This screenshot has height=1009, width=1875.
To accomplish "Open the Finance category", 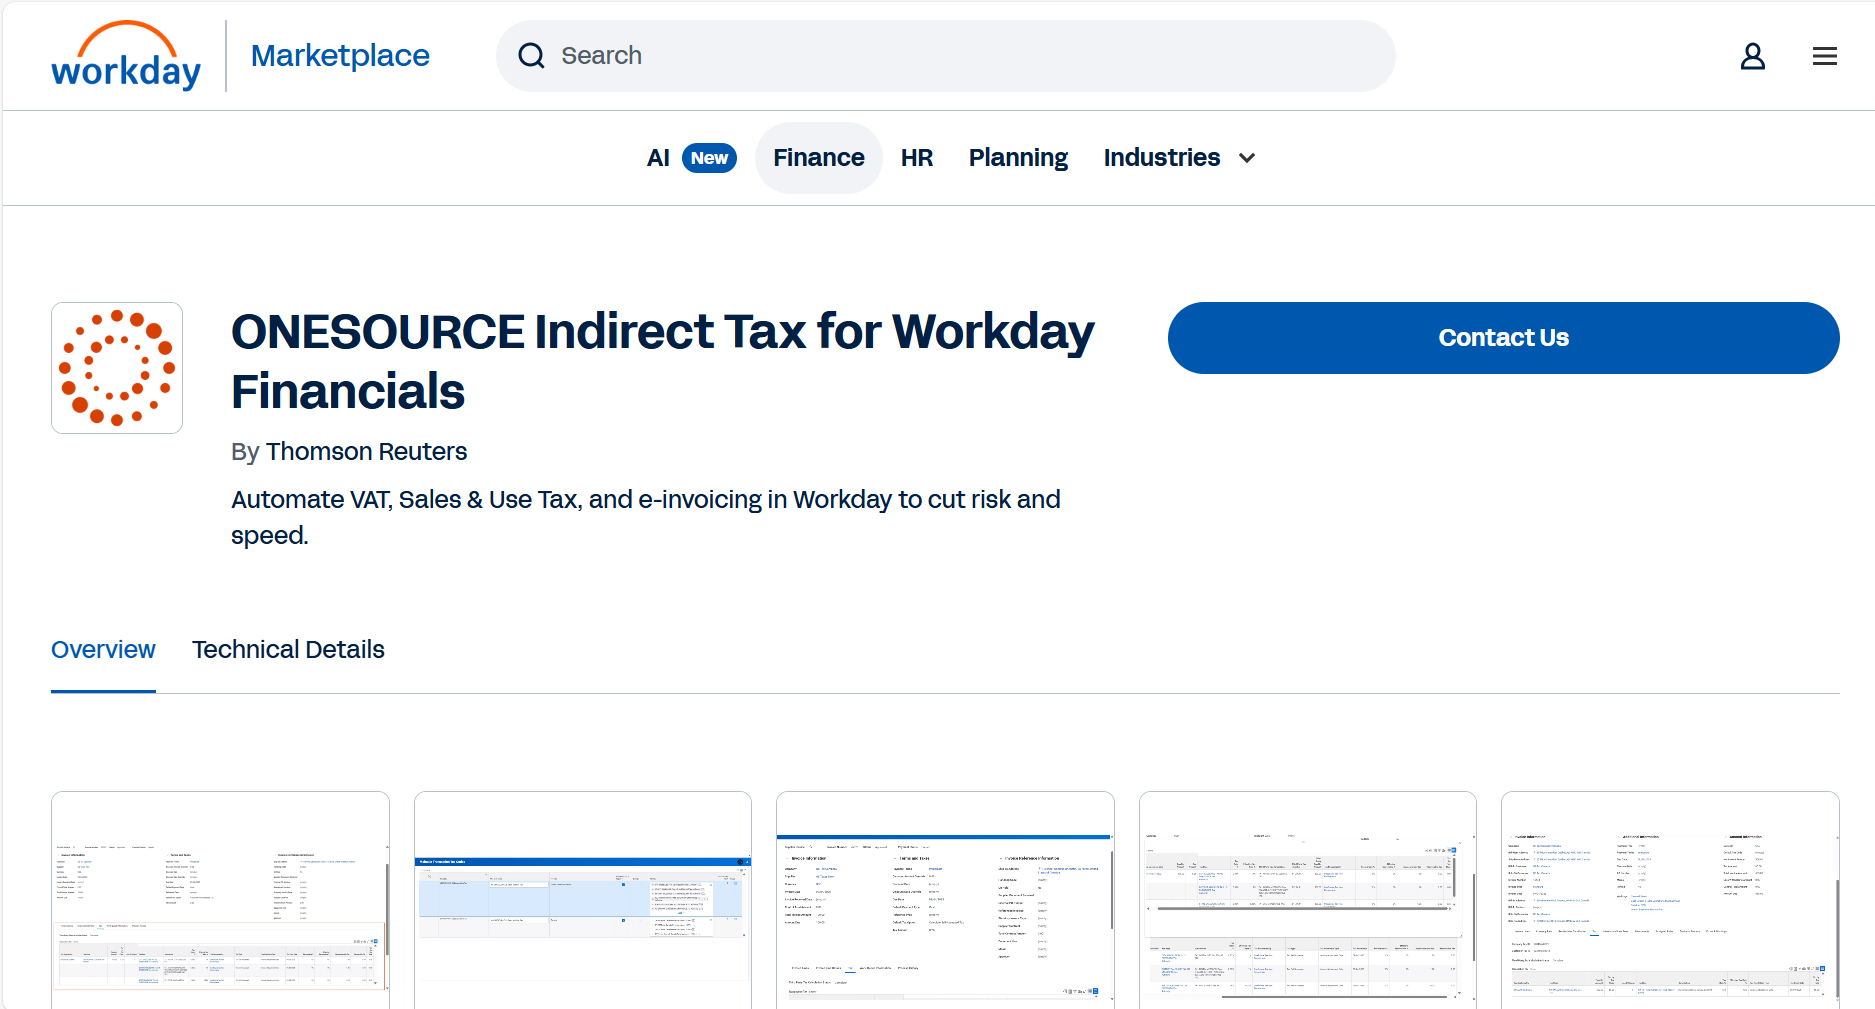I will tap(818, 157).
